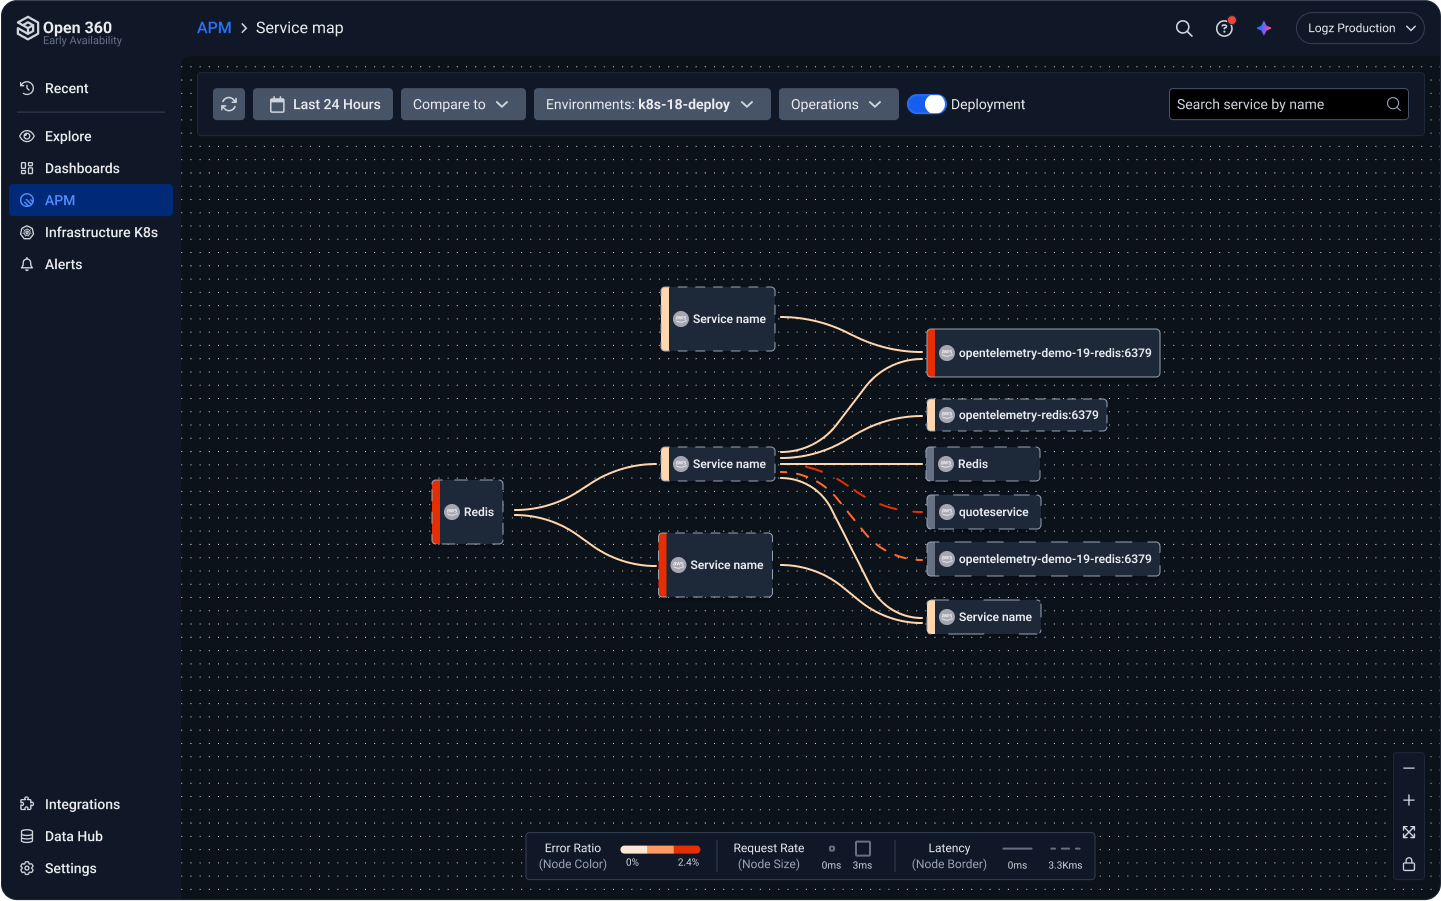1441x901 pixels.
Task: Open Recent in the sidebar
Action: click(x=91, y=88)
